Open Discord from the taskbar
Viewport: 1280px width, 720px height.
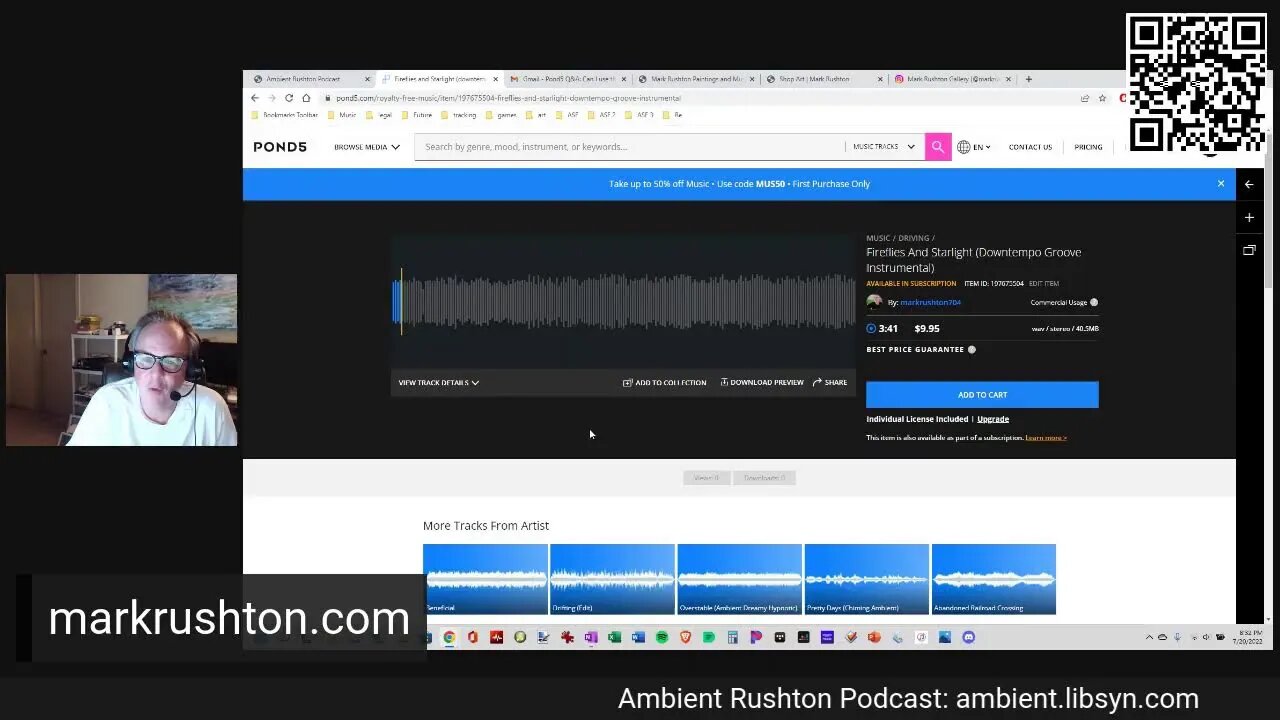coord(968,637)
